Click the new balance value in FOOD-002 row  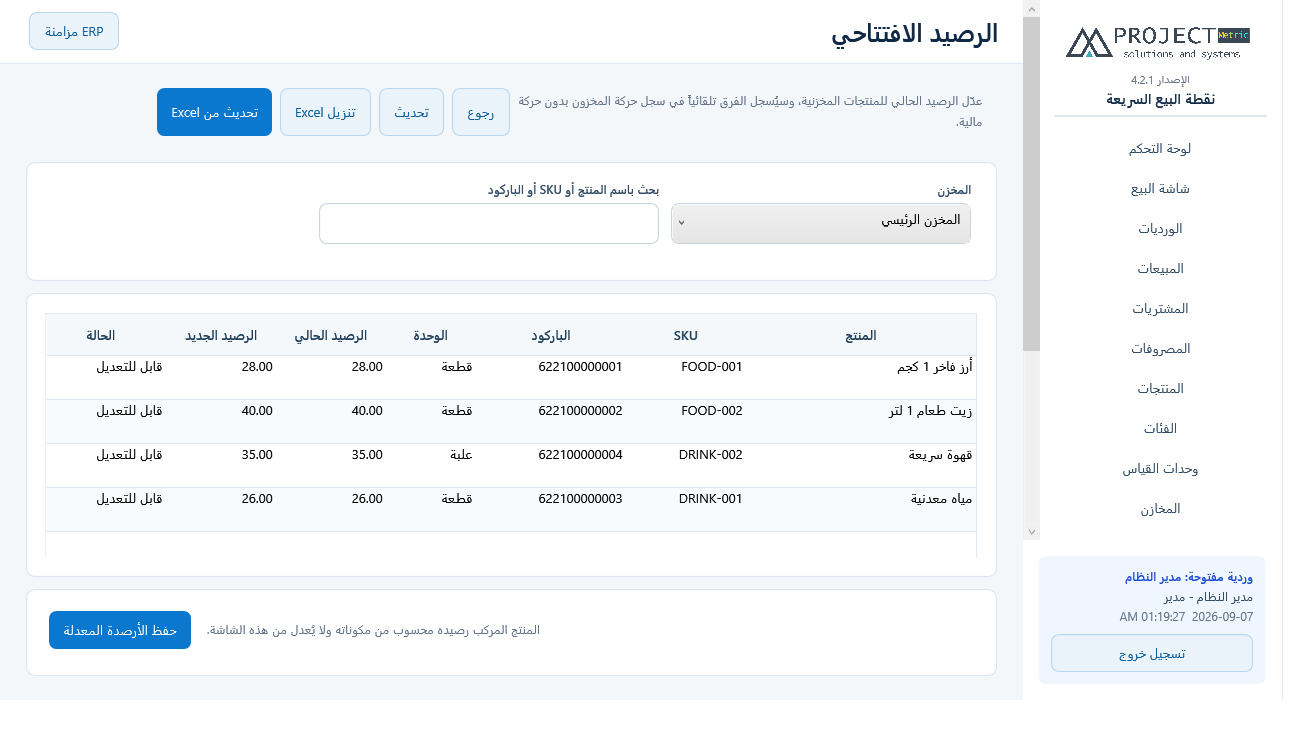click(257, 411)
